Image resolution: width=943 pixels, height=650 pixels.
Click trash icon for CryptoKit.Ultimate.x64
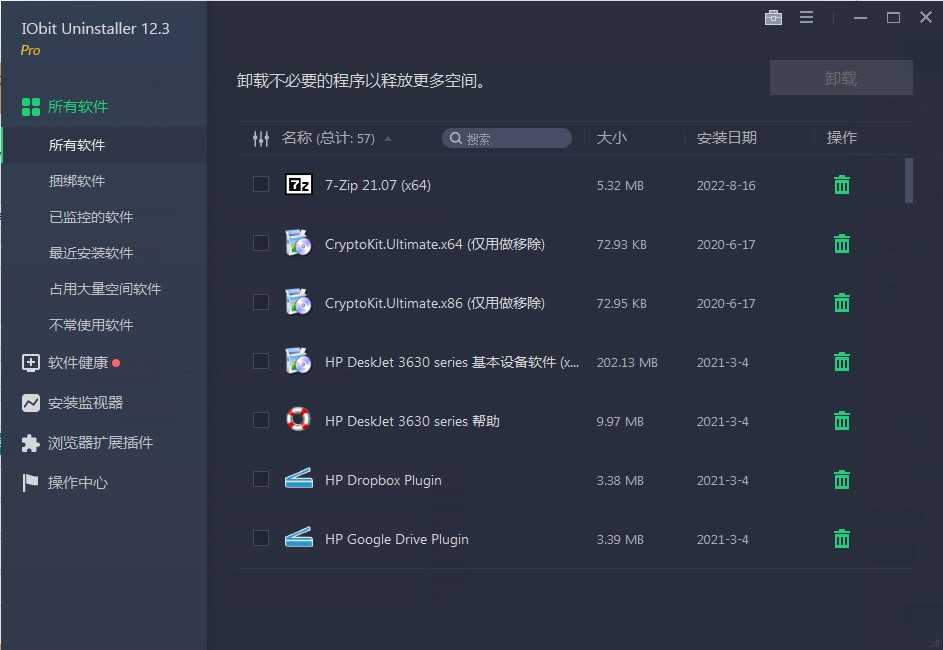pyautogui.click(x=842, y=244)
